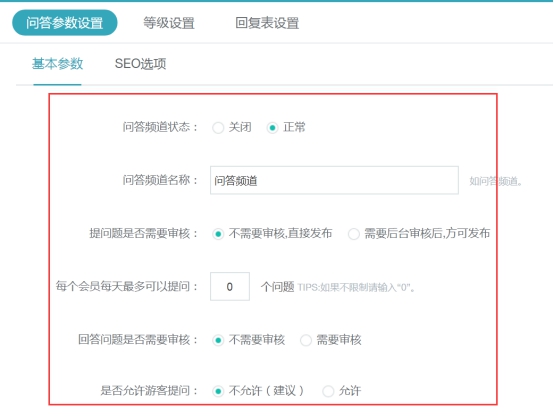Switch to the 等级设置 tab
The height and width of the screenshot is (416, 554).
coord(169,23)
